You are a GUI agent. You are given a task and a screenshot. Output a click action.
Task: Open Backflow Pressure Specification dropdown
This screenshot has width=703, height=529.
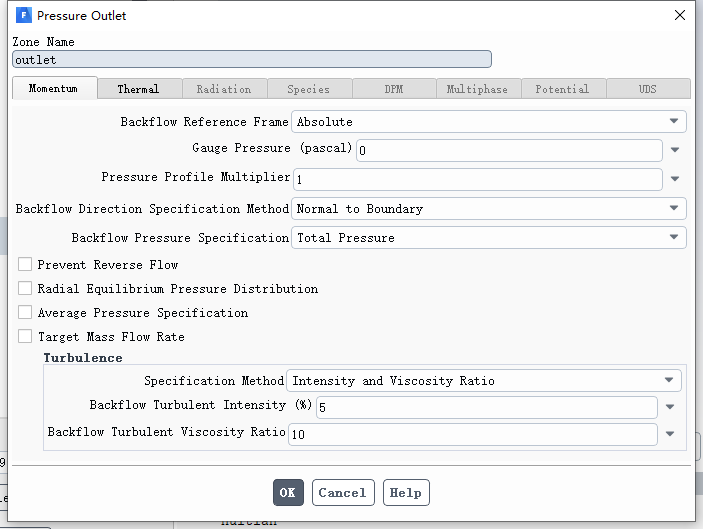(489, 238)
